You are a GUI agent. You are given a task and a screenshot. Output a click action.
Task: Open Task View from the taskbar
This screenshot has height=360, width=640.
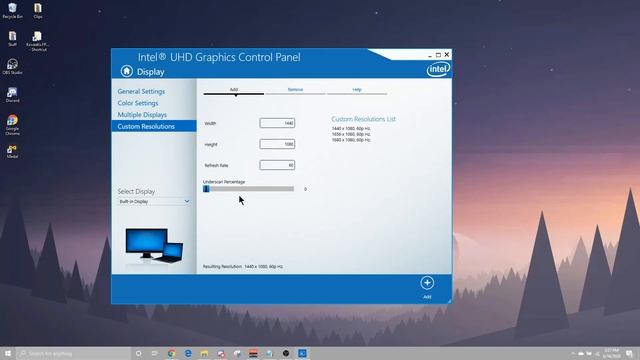pyautogui.click(x=155, y=353)
